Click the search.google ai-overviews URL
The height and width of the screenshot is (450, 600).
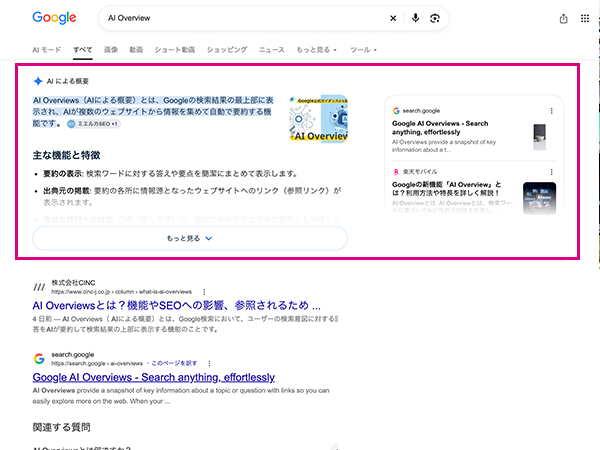(x=97, y=364)
